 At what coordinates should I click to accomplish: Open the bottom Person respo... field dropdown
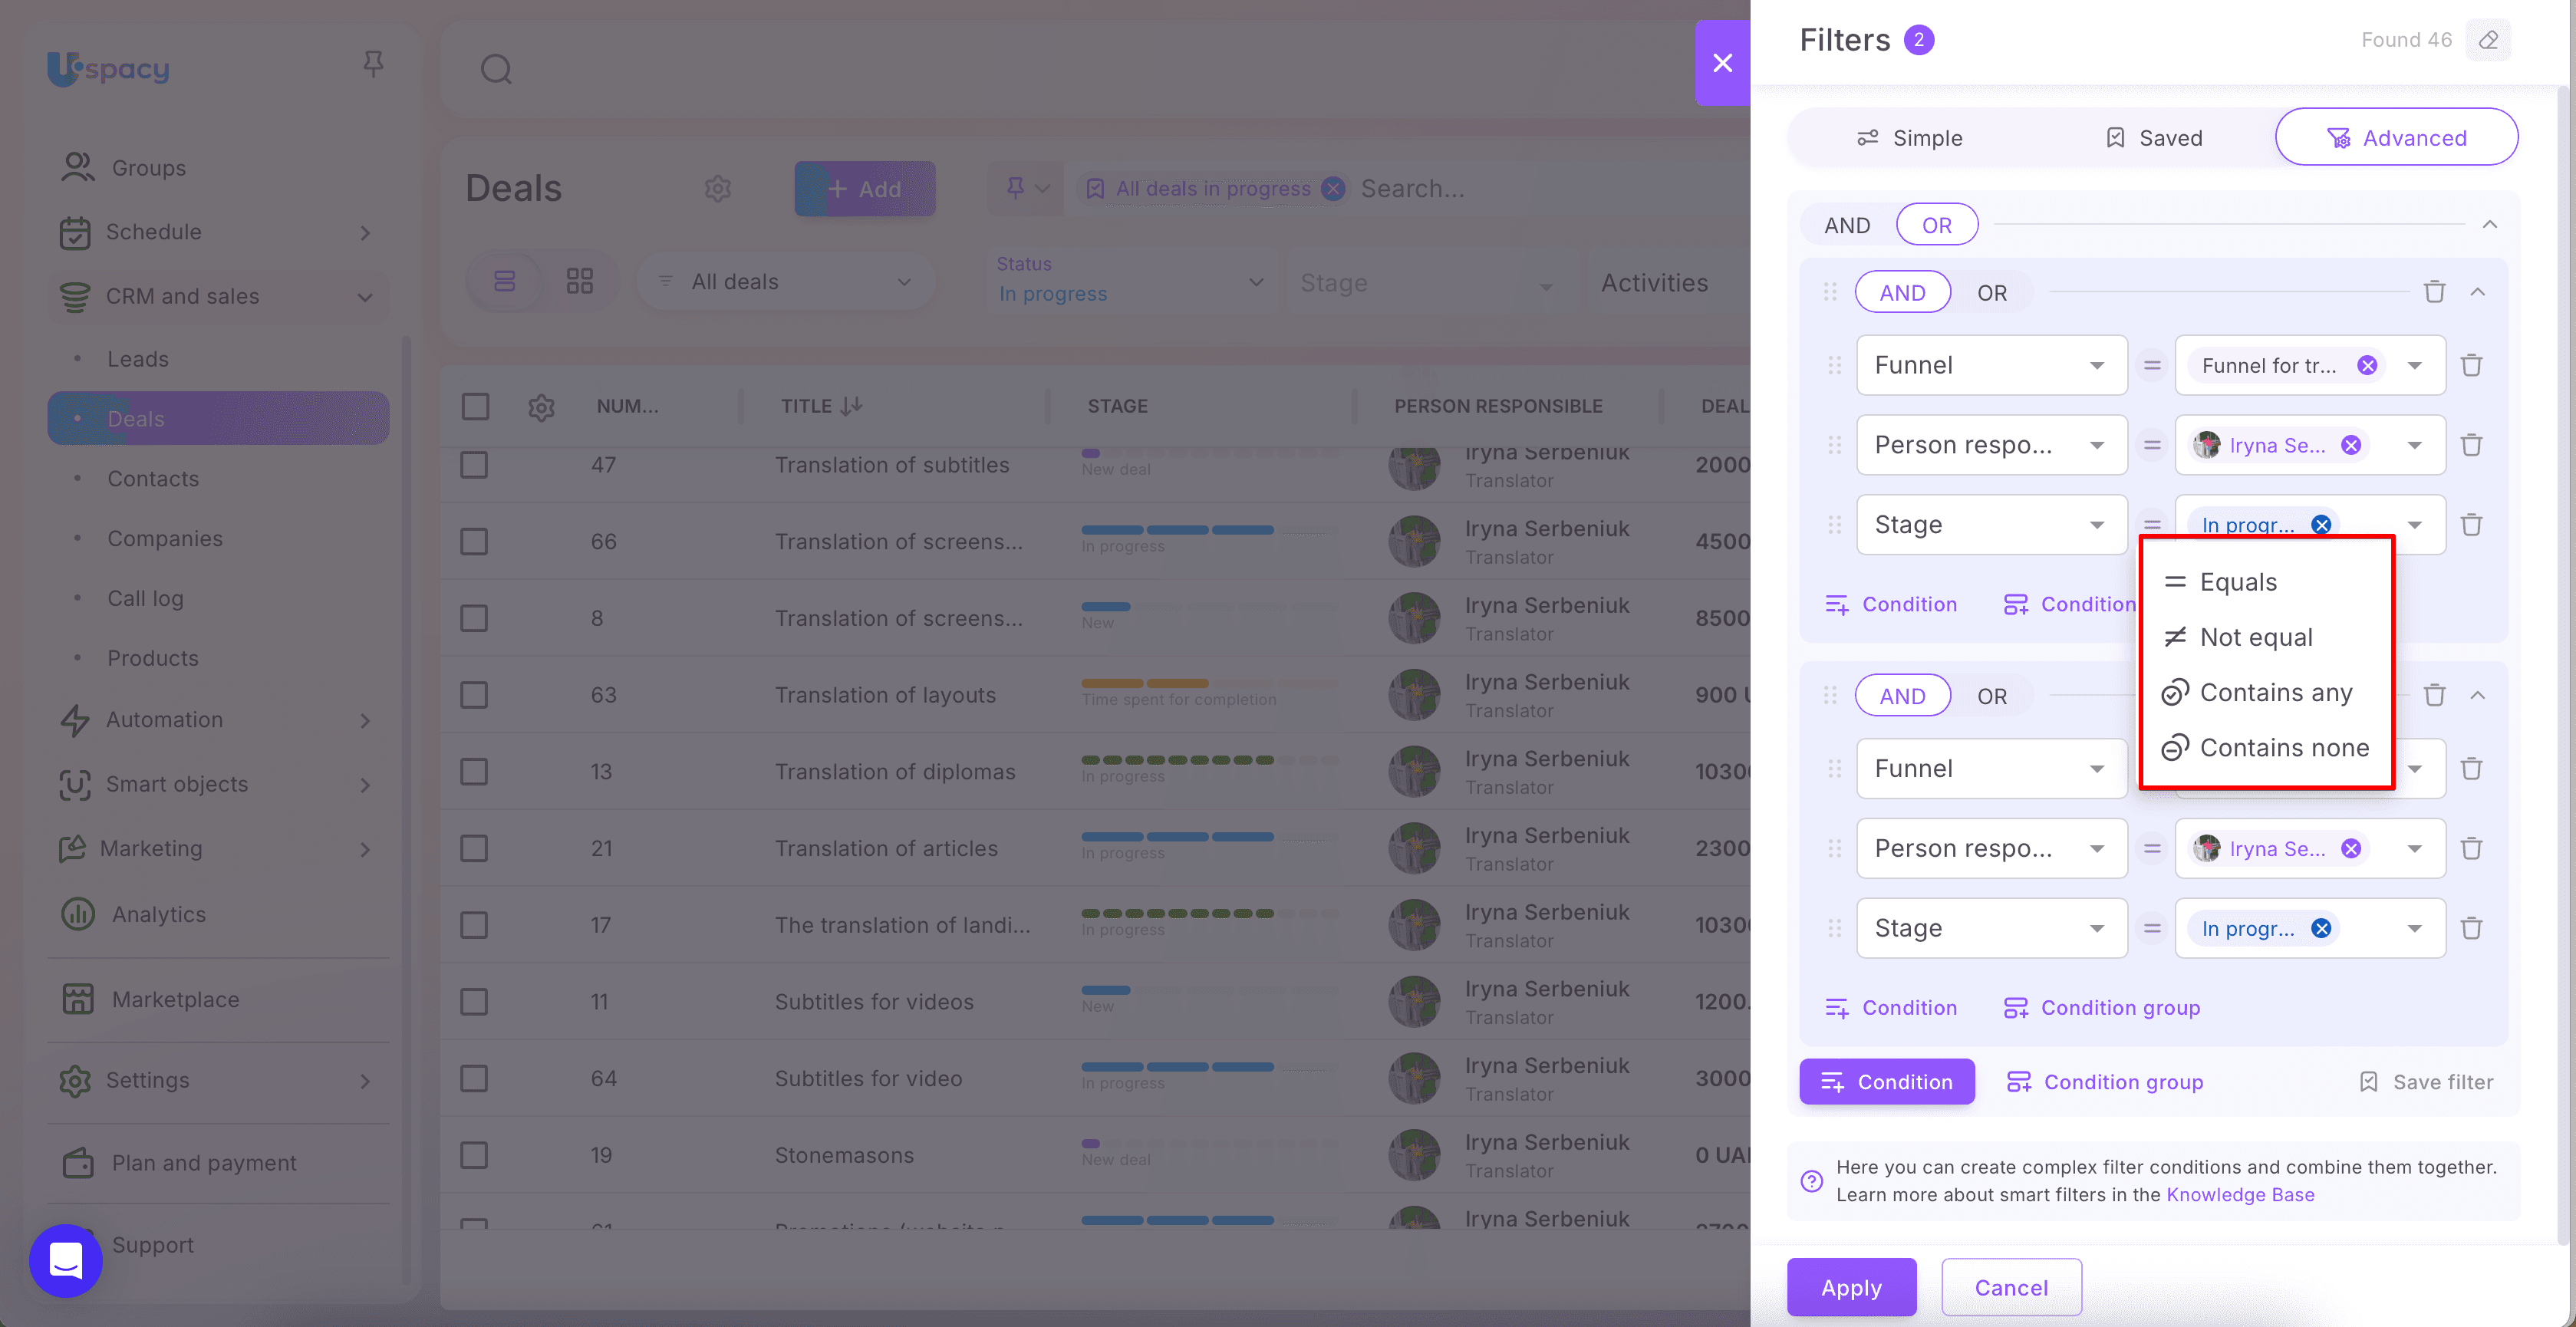click(1990, 848)
